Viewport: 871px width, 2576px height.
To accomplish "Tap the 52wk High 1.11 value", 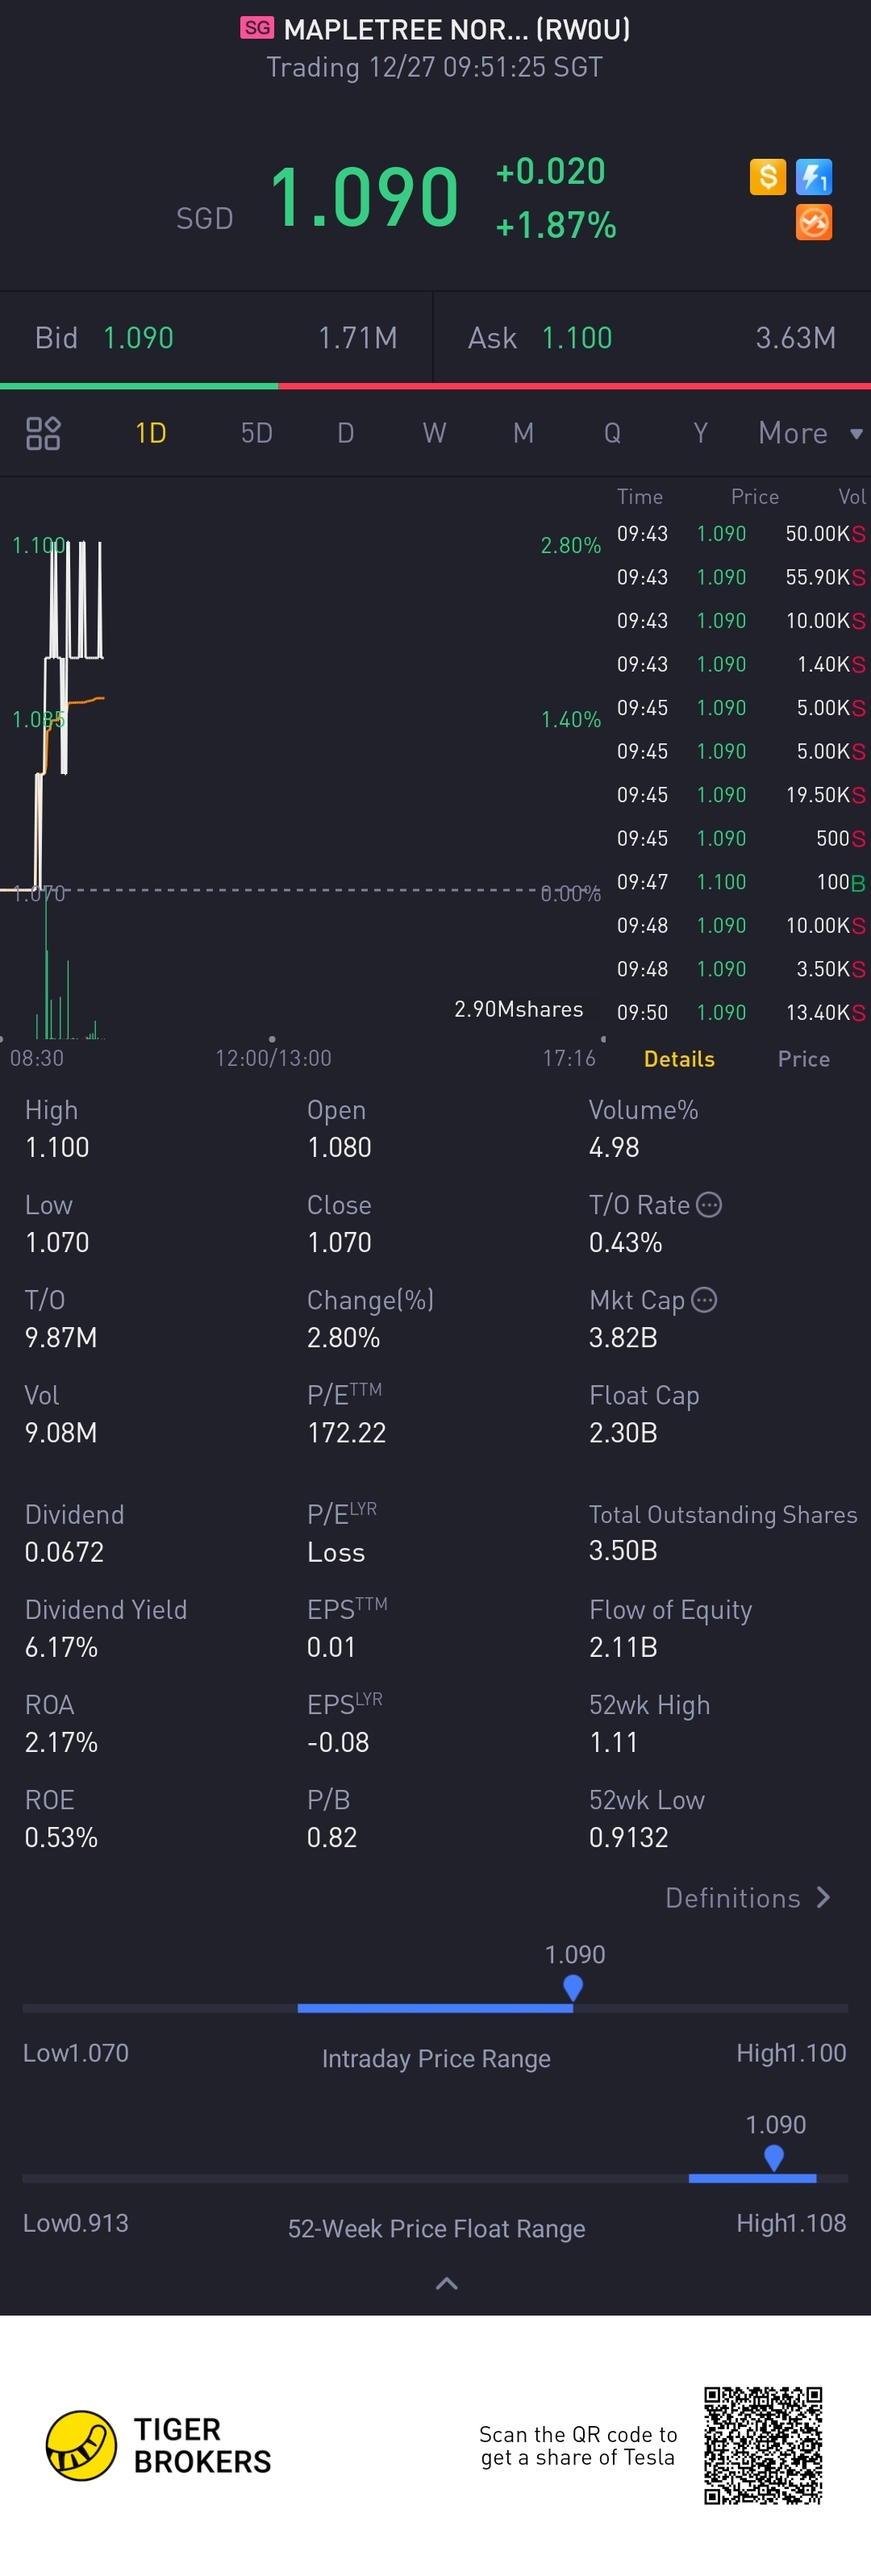I will click(613, 1742).
